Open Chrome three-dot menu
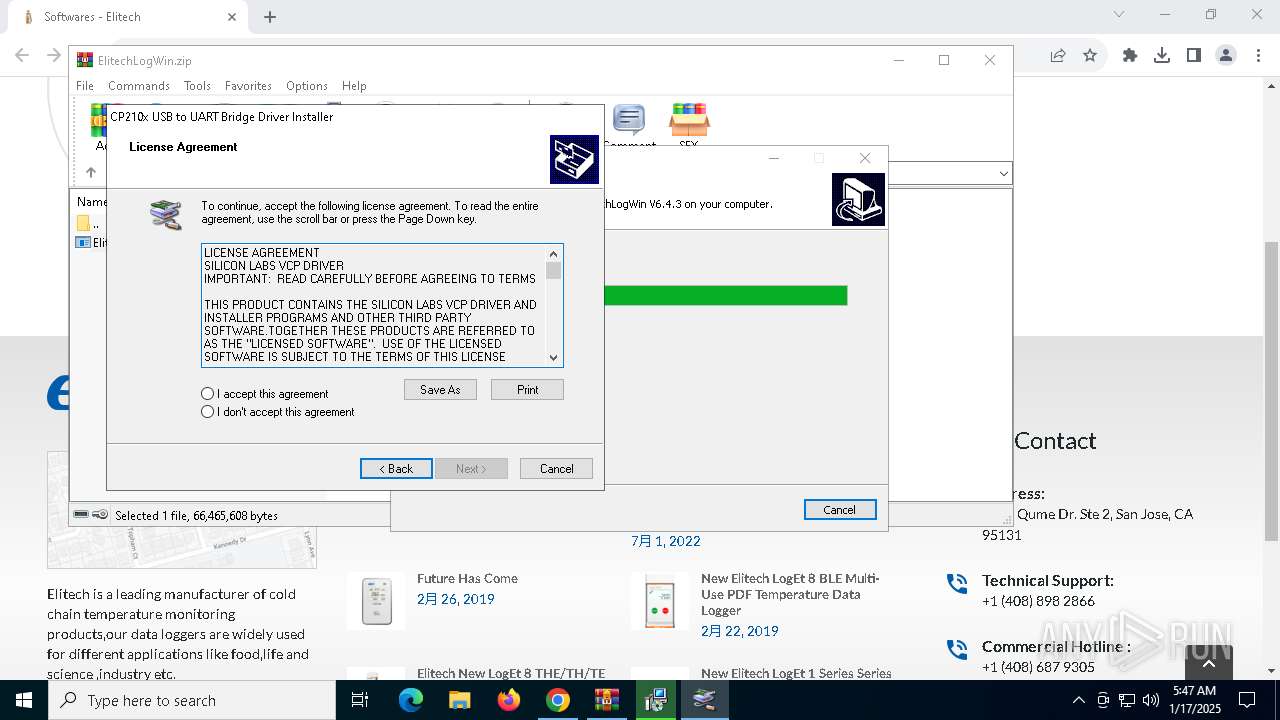Image resolution: width=1280 pixels, height=720 pixels. tap(1257, 56)
